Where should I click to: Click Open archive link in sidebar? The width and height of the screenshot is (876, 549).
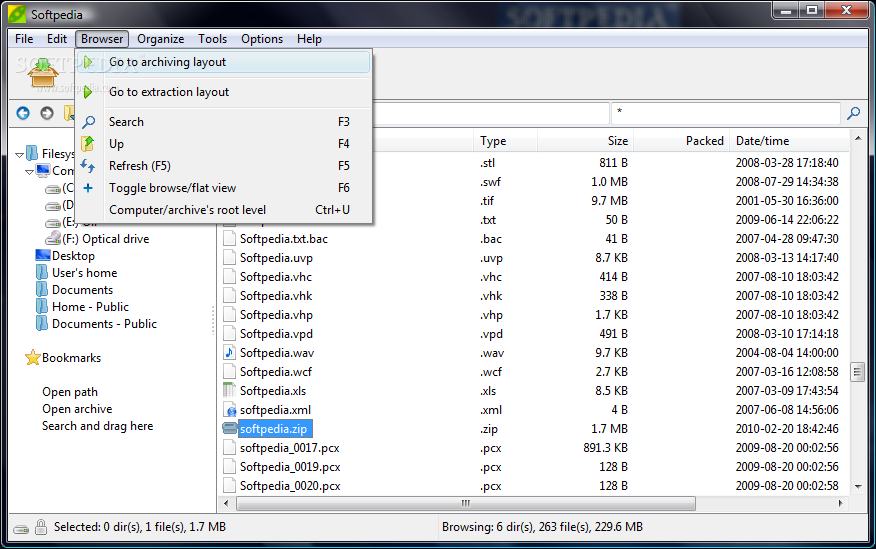pyautogui.click(x=77, y=409)
